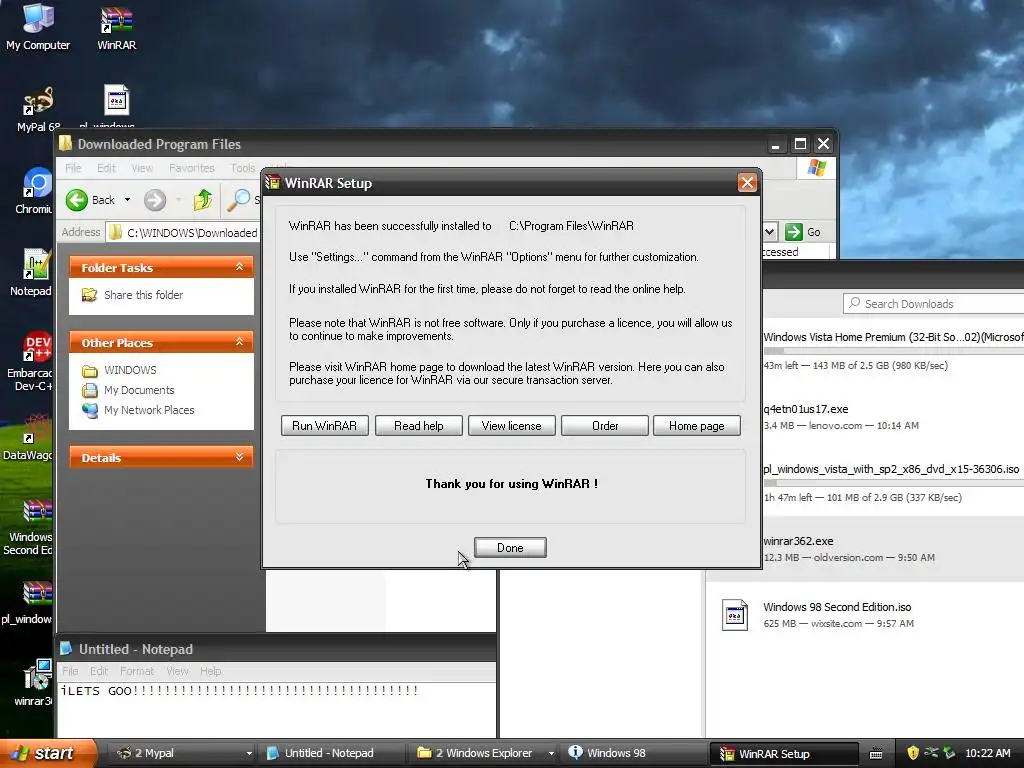Select the winrar3 installer icon on desktop
The width and height of the screenshot is (1024, 768).
pyautogui.click(x=37, y=683)
